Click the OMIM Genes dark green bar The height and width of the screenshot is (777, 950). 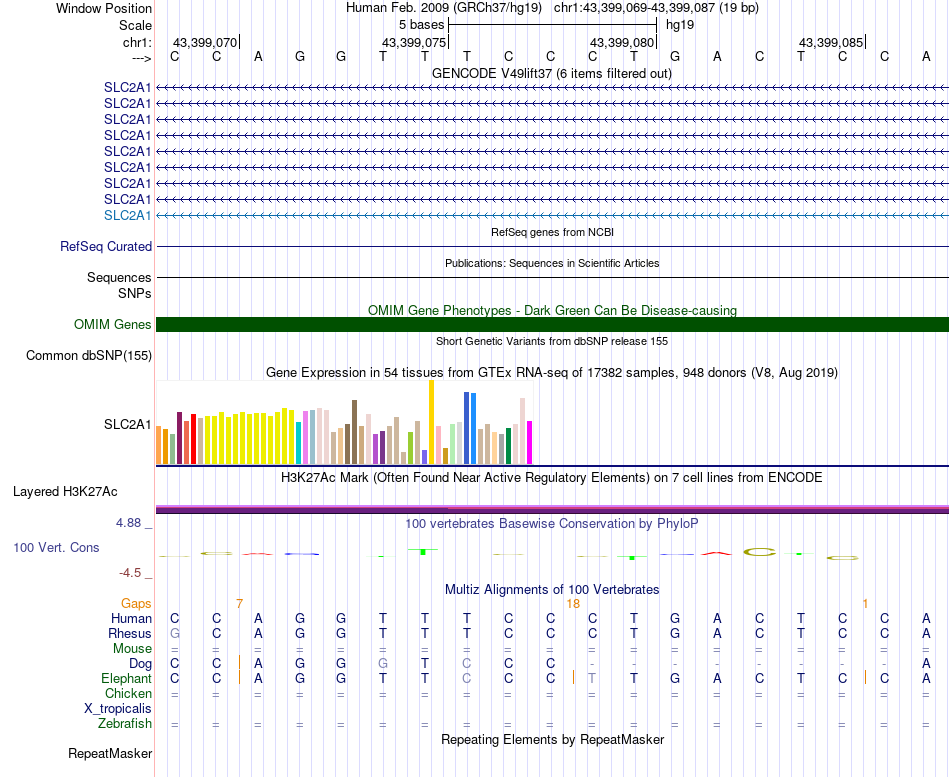coord(552,324)
